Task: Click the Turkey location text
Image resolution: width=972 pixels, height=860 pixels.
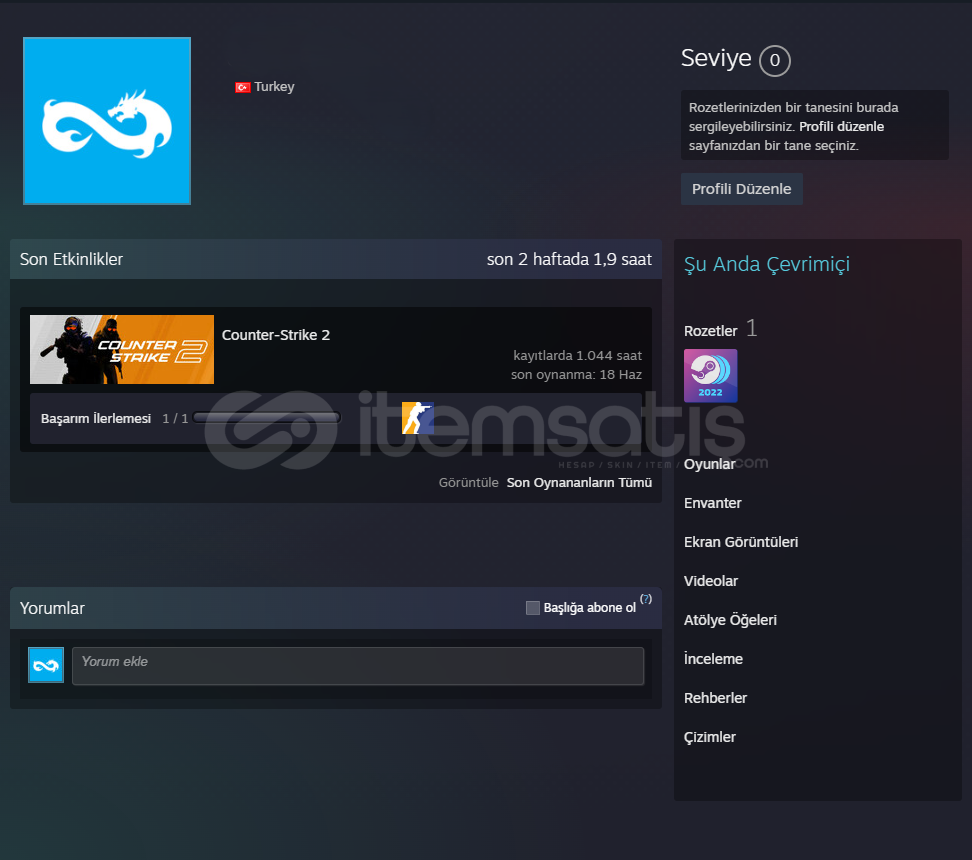Action: pyautogui.click(x=274, y=87)
